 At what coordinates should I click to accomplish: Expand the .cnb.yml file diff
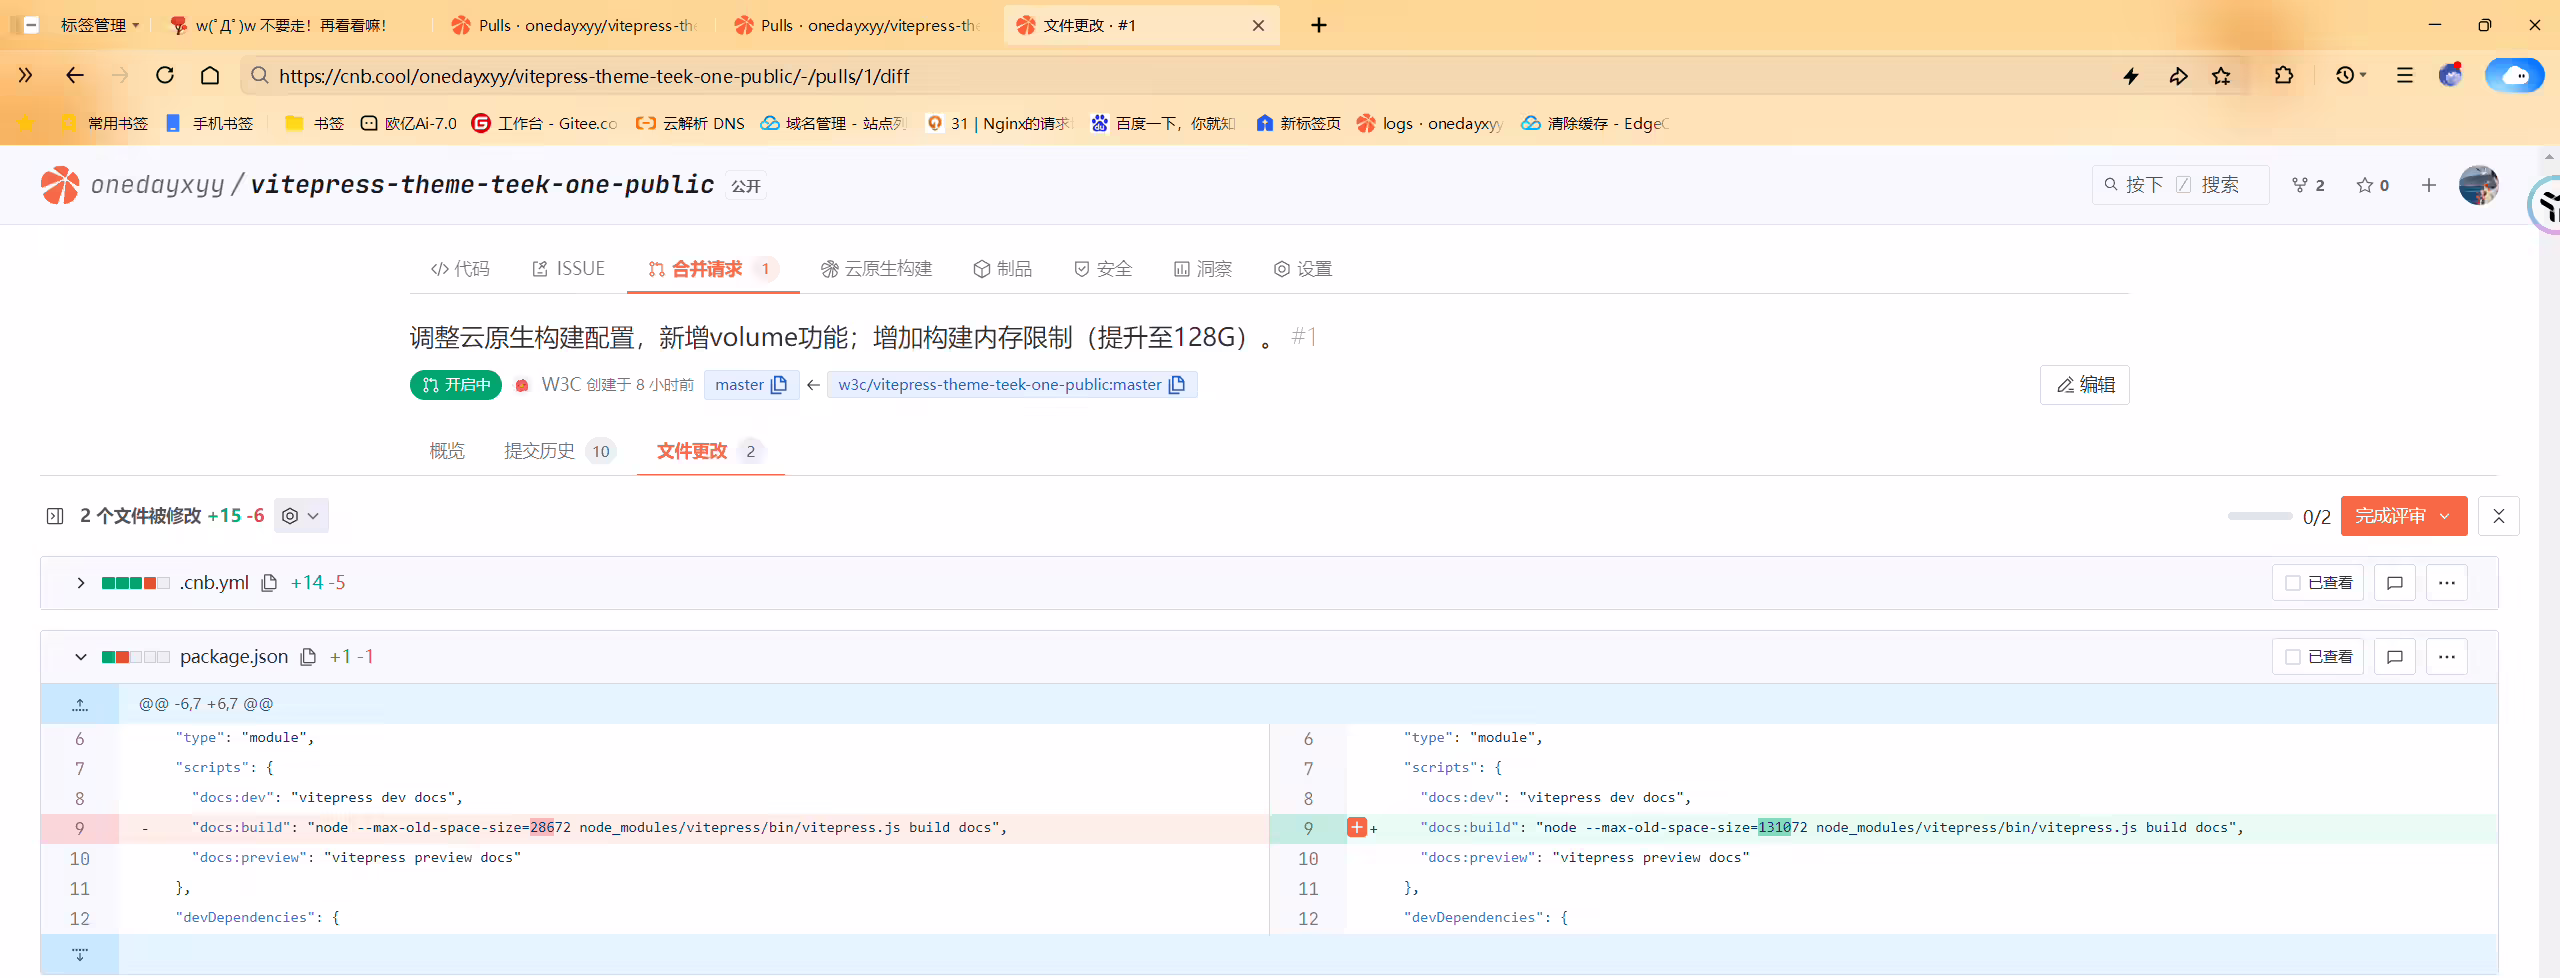click(x=80, y=583)
